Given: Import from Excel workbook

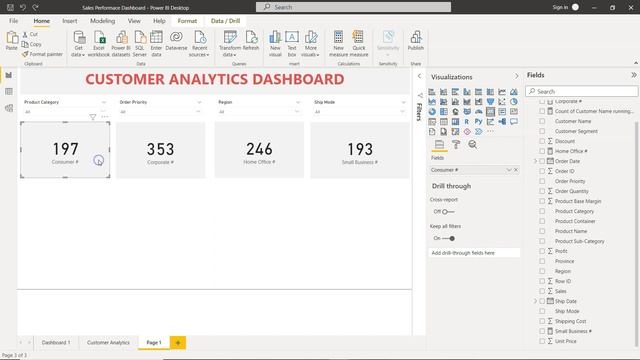Looking at the screenshot, I should coord(99,38).
